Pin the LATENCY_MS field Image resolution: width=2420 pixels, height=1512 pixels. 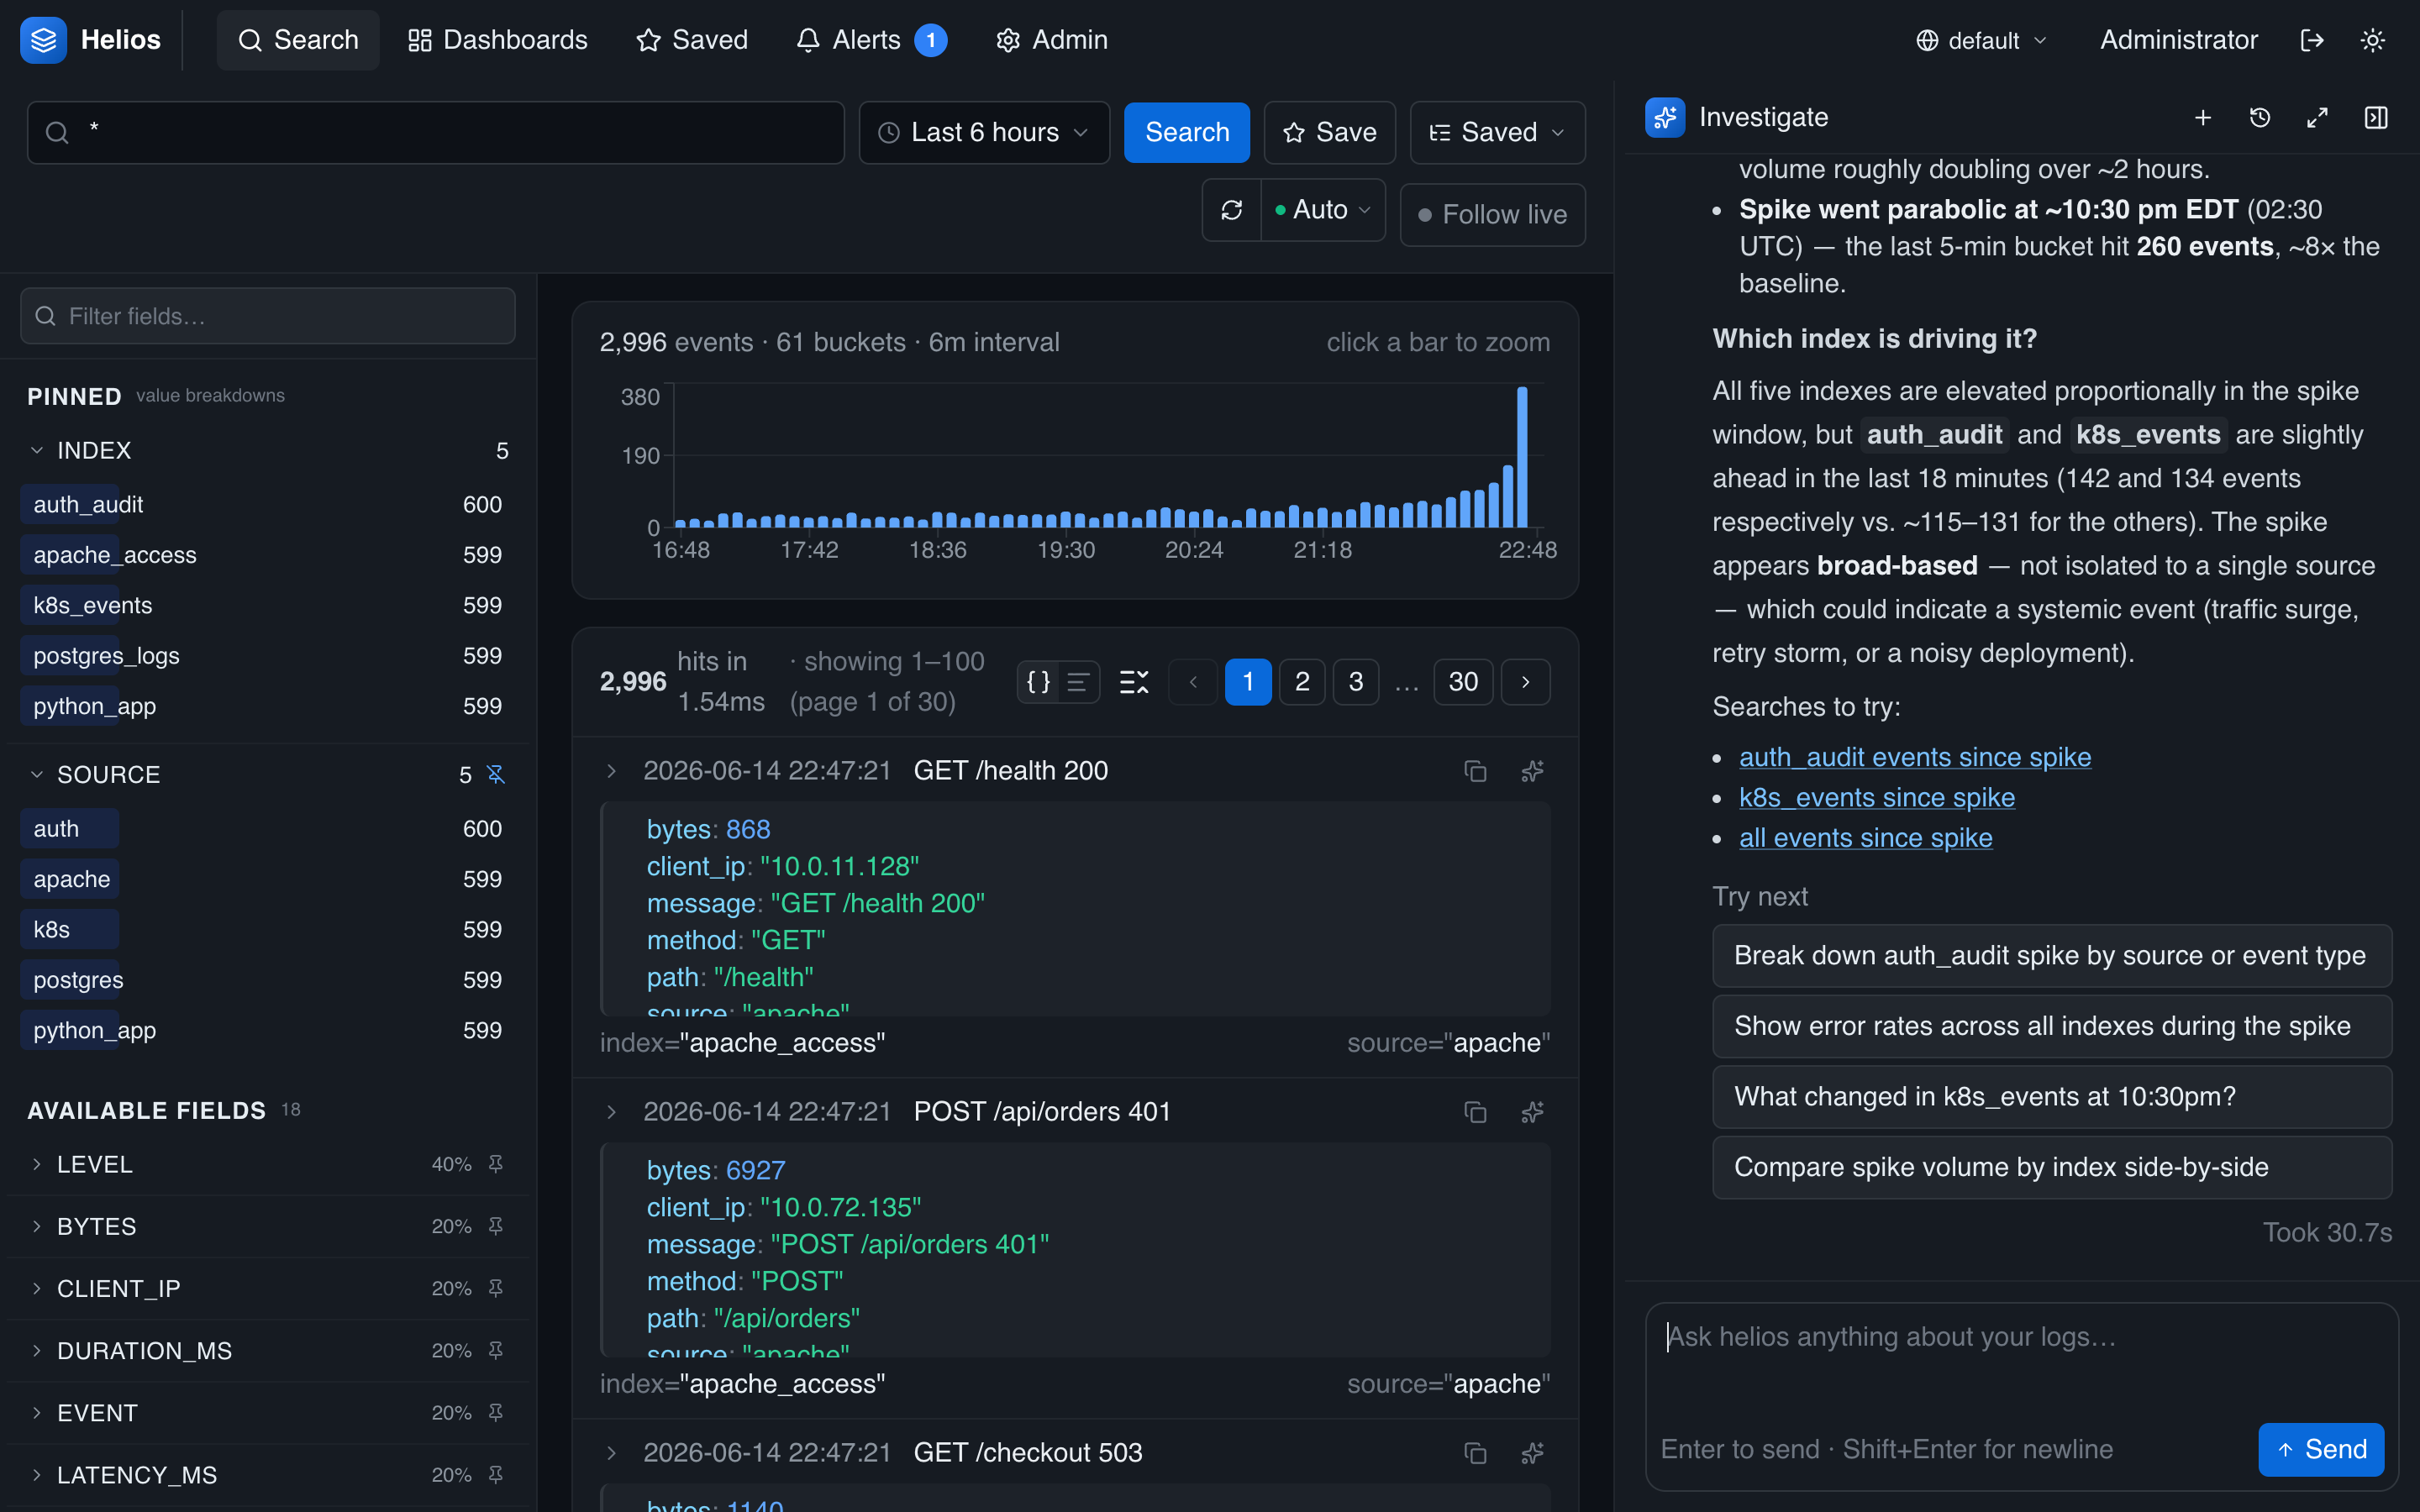tap(496, 1474)
